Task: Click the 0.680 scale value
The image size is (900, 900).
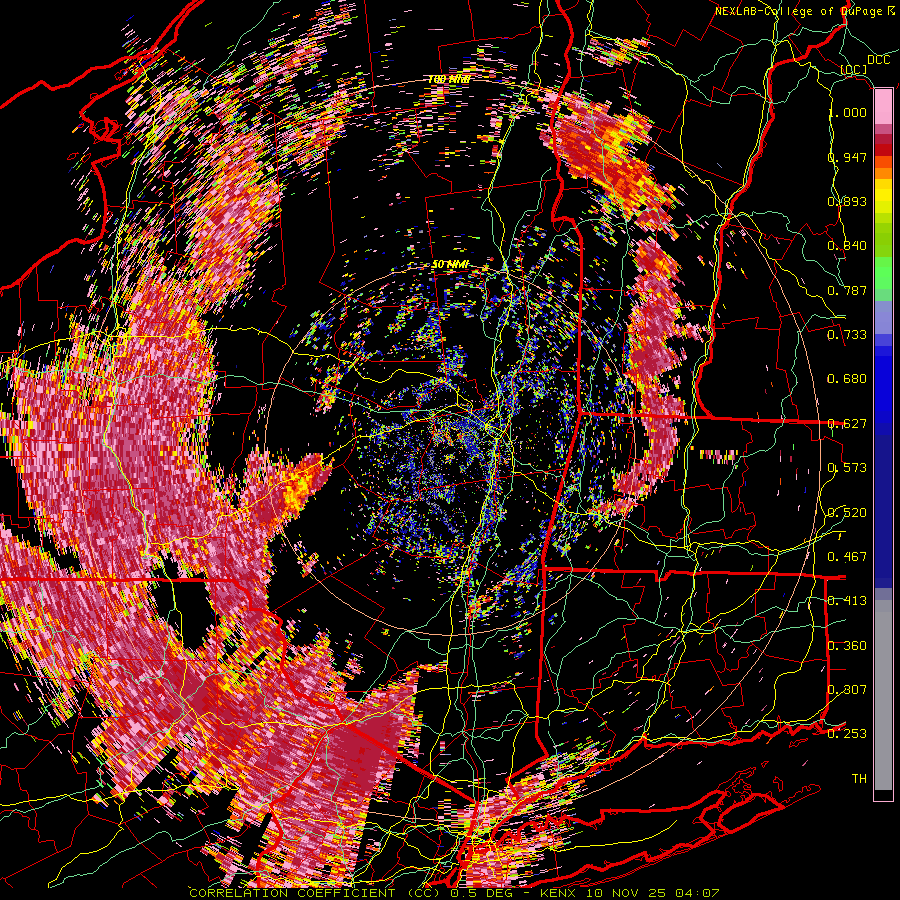Action: (x=848, y=379)
